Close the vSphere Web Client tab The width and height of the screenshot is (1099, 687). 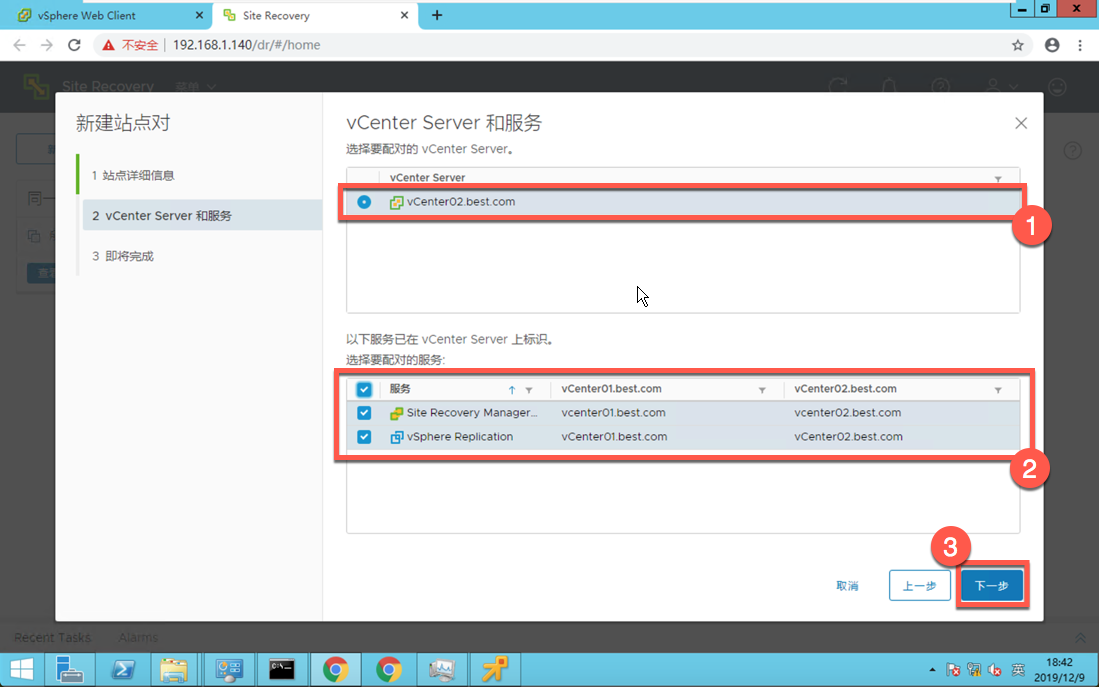(199, 15)
